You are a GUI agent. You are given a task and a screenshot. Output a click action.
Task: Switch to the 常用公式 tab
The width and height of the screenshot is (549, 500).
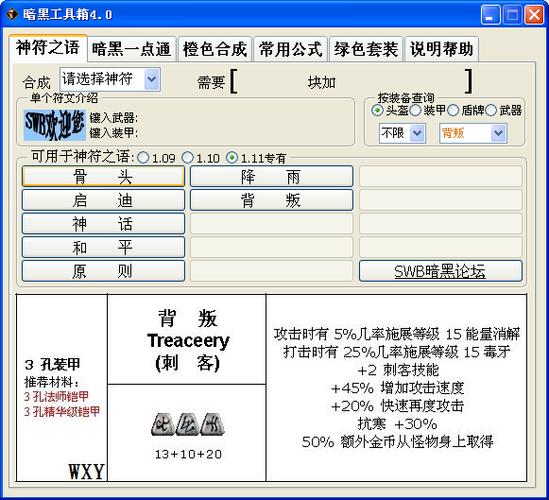point(291,49)
